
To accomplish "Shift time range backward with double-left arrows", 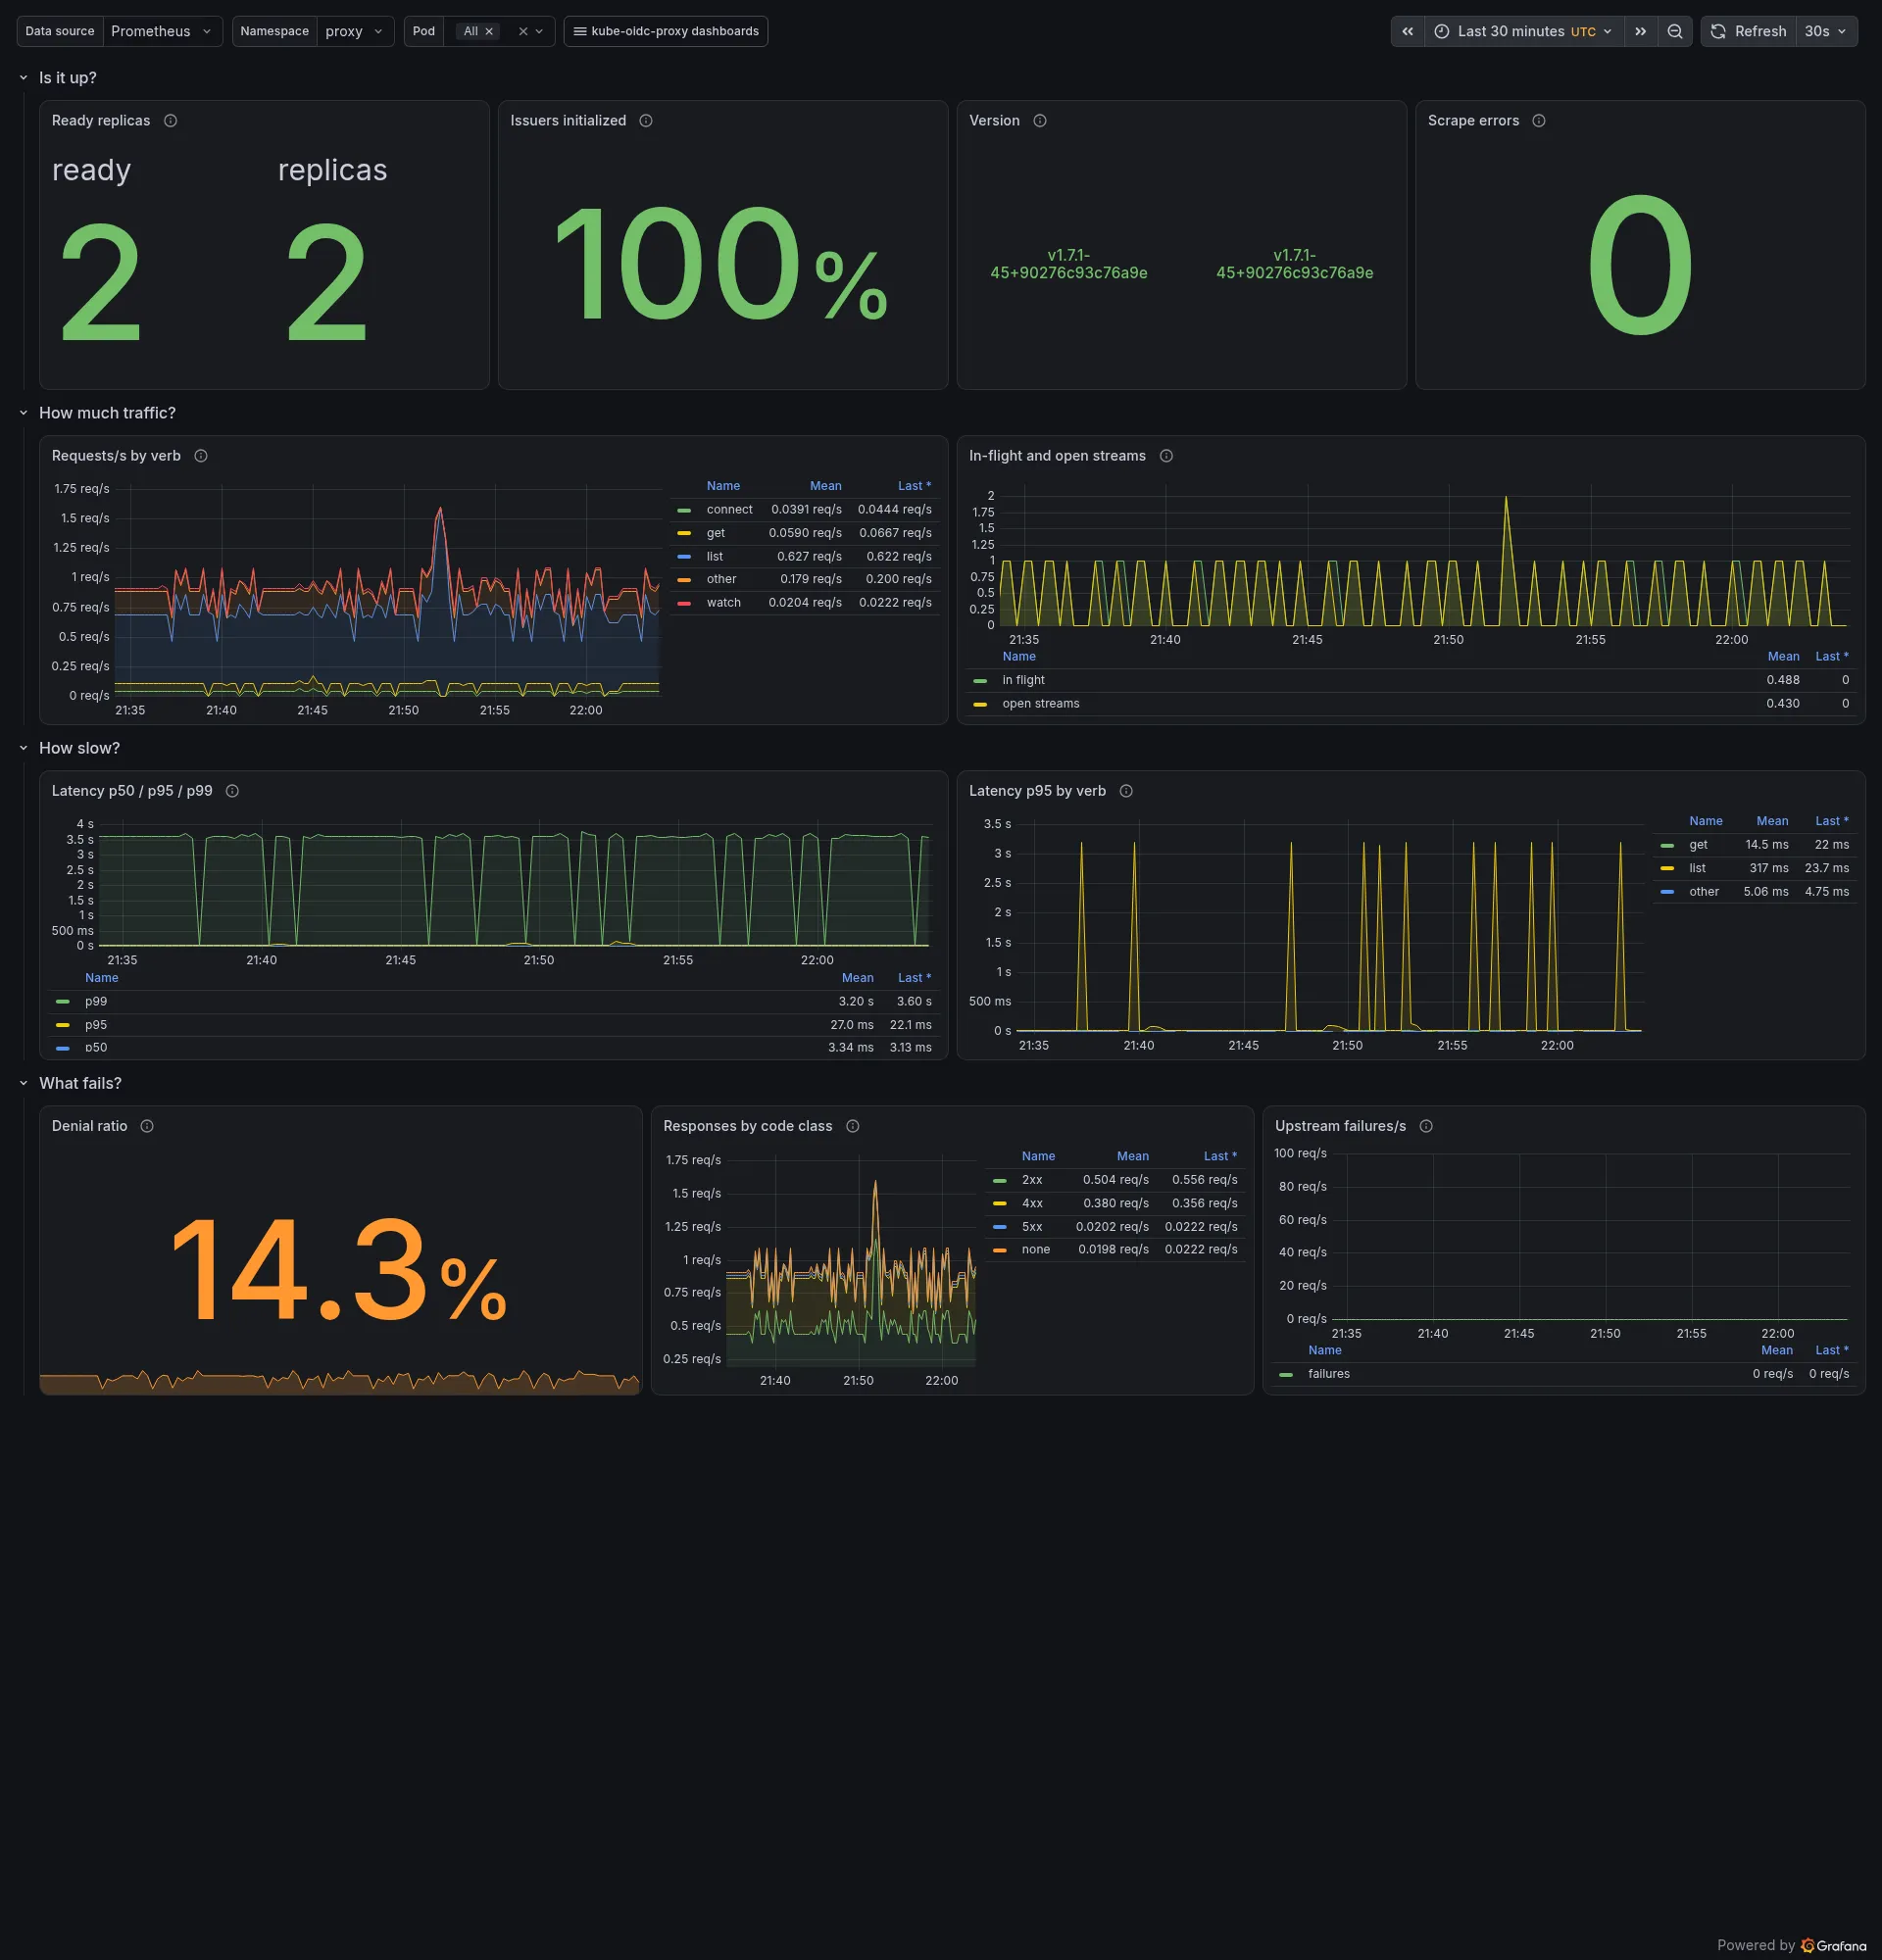I will [1407, 31].
